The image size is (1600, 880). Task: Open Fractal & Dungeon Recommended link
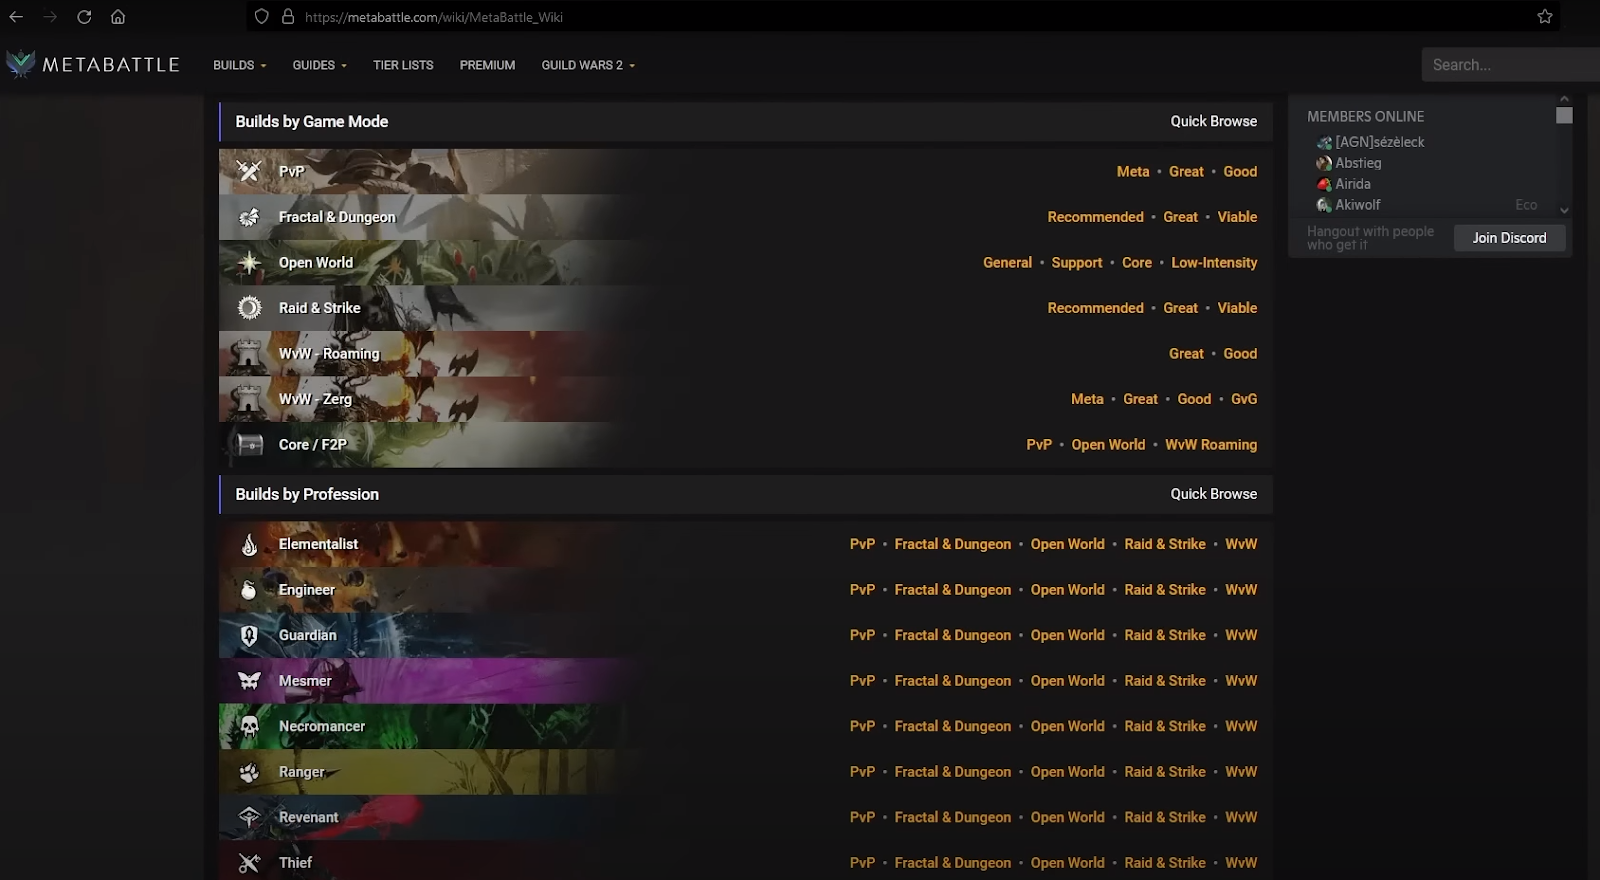(1095, 217)
